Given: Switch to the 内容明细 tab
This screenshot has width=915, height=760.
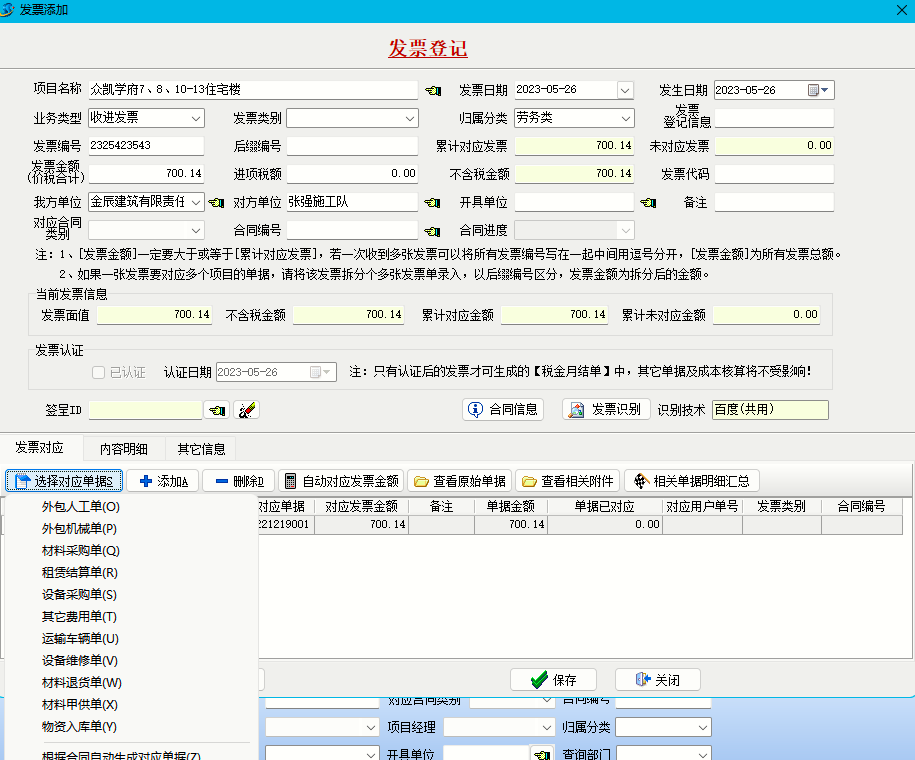Looking at the screenshot, I should [x=124, y=448].
